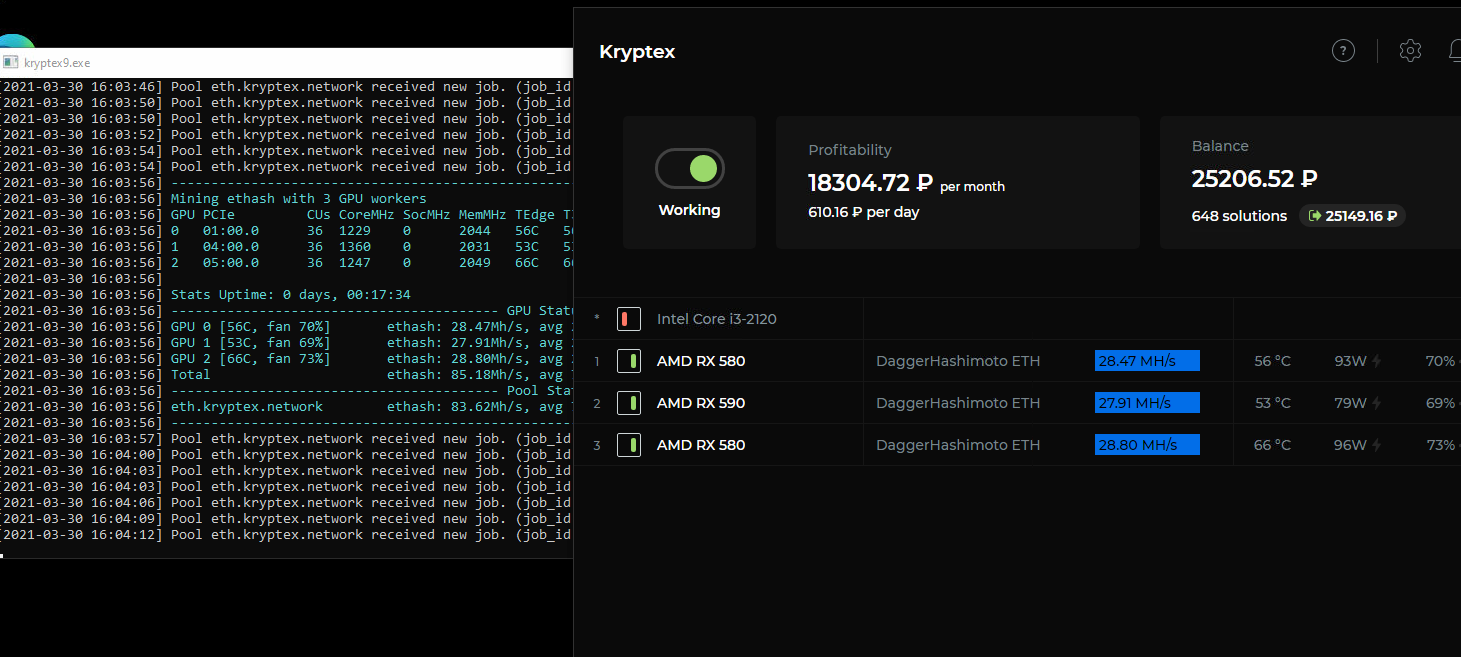Click the 28.80 MH/s hashrate bar
1461x657 pixels.
[x=1147, y=445]
